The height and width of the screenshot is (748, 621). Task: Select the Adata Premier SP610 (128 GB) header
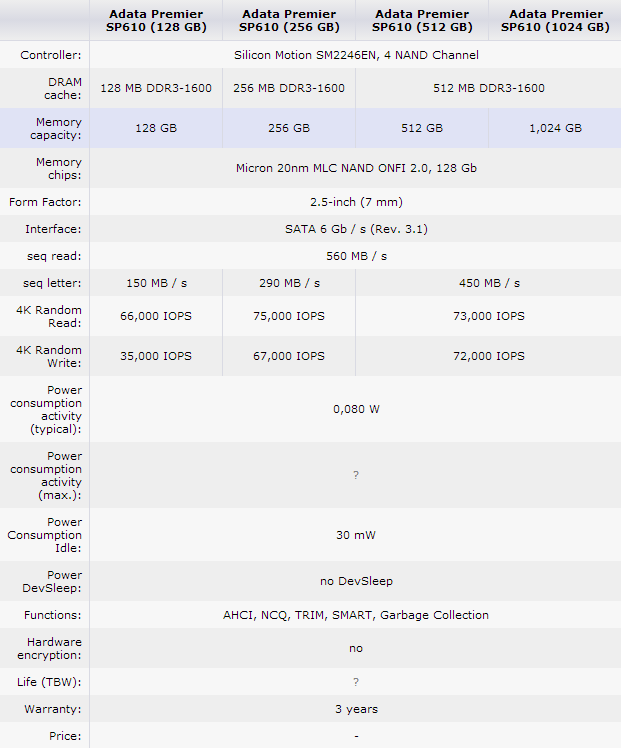[156, 21]
